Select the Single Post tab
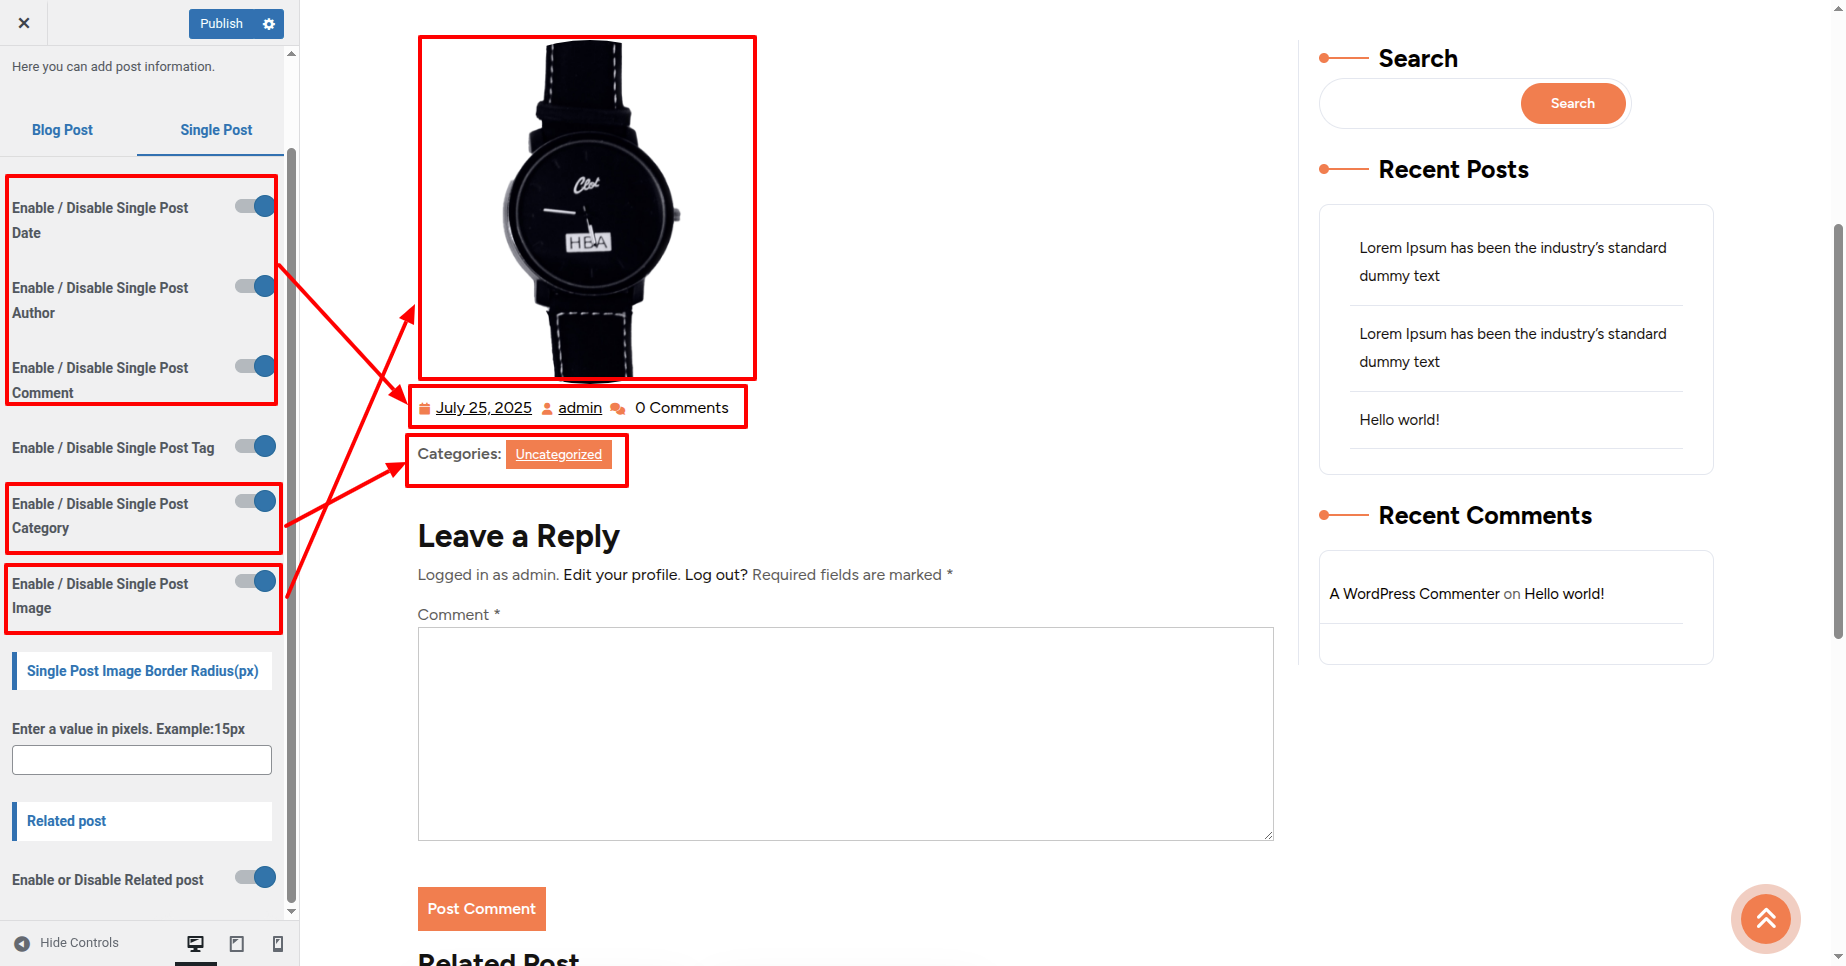Image resolution: width=1846 pixels, height=966 pixels. (x=216, y=130)
